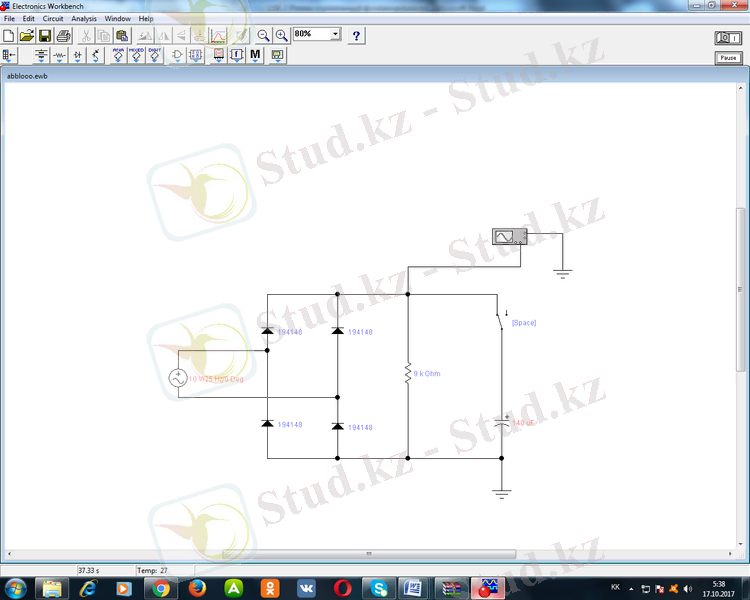
Task: Zoom in on the circuit
Action: tap(282, 36)
